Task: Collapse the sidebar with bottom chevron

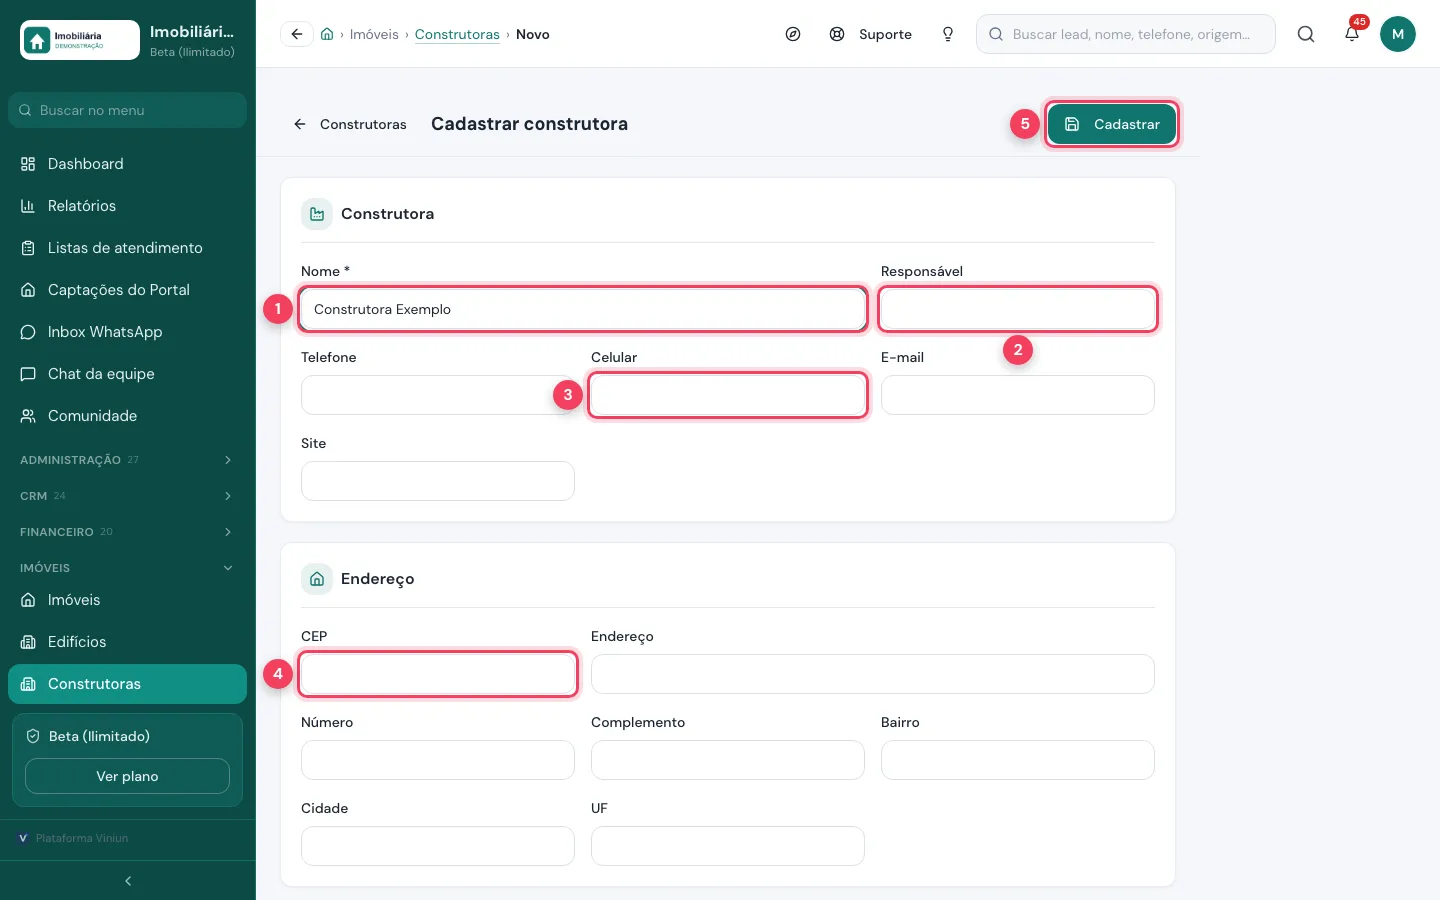Action: [x=128, y=881]
